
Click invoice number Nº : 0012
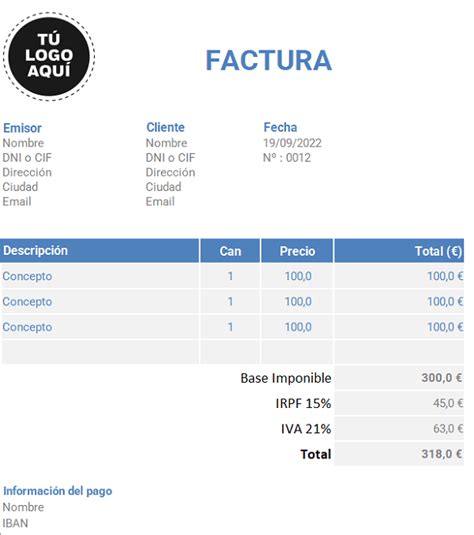pyautogui.click(x=287, y=158)
